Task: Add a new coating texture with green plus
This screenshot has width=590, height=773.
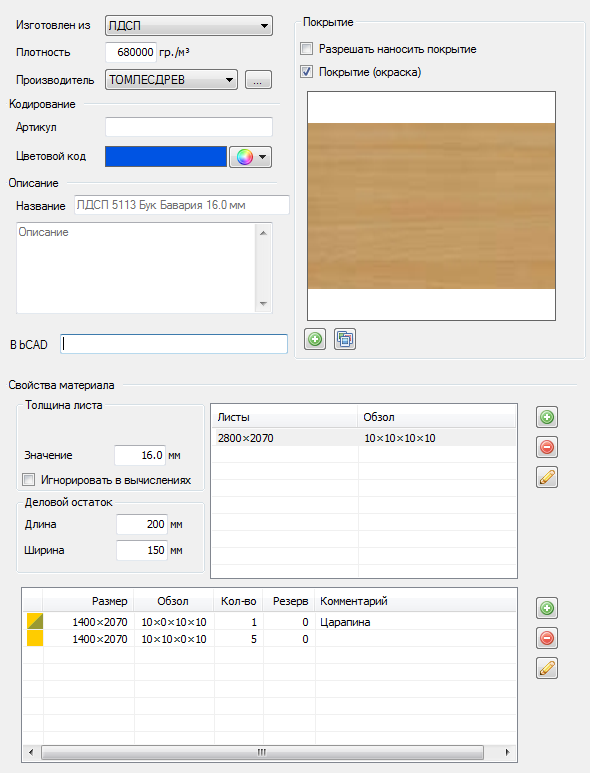Action: 314,339
